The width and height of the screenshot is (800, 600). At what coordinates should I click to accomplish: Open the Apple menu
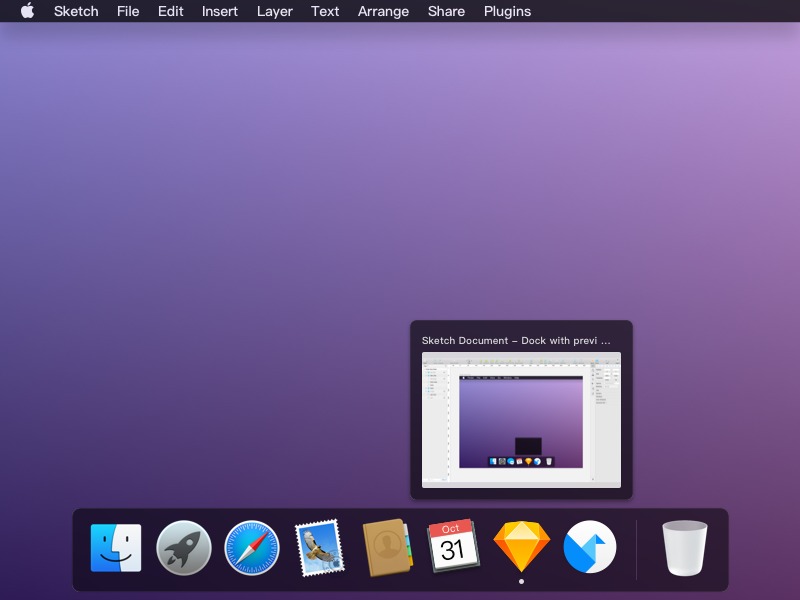27,11
